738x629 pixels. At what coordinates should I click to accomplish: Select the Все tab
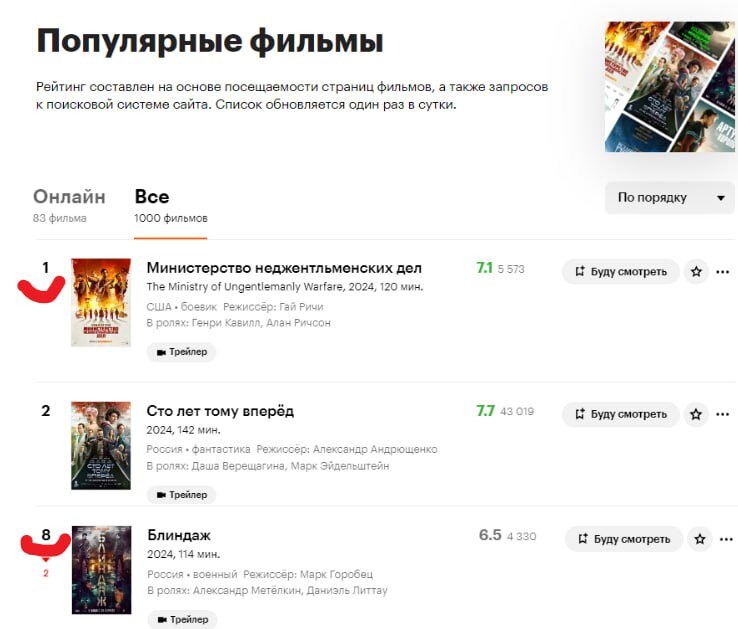(170, 206)
